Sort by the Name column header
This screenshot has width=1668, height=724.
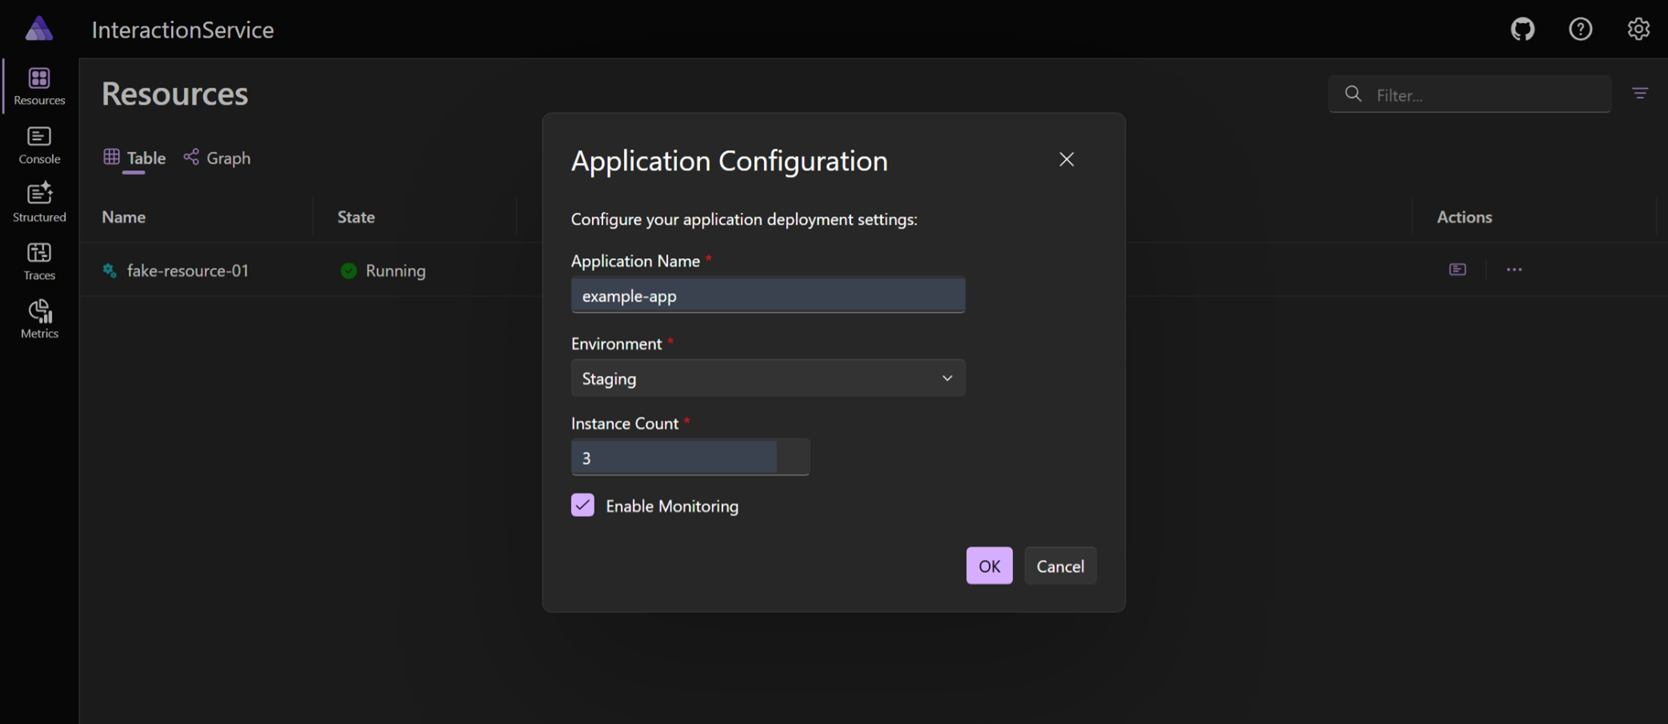point(124,217)
